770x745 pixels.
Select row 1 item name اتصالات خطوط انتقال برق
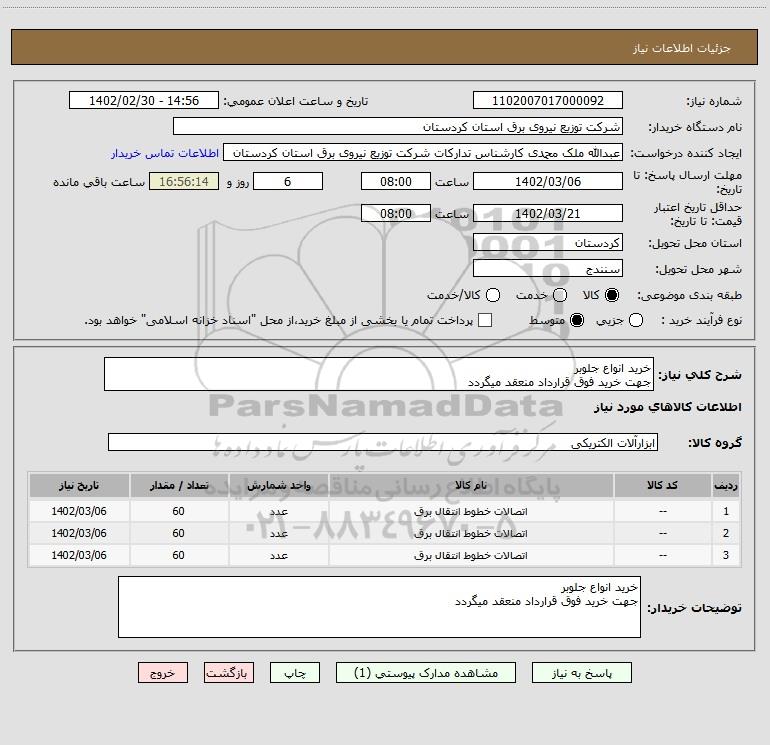point(470,512)
